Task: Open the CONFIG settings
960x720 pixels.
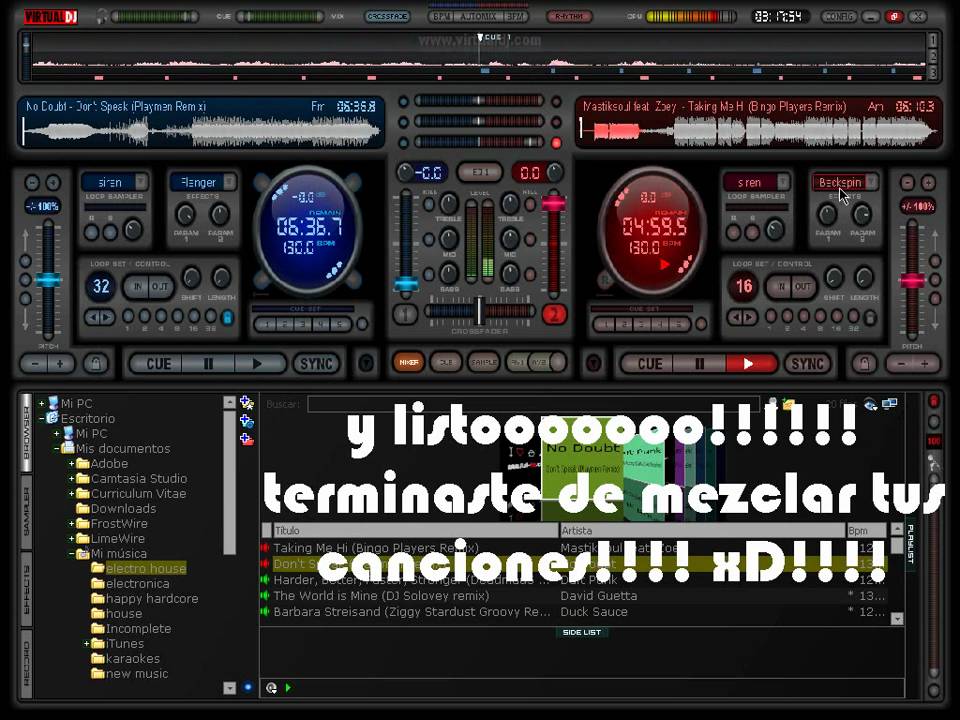Action: (839, 17)
